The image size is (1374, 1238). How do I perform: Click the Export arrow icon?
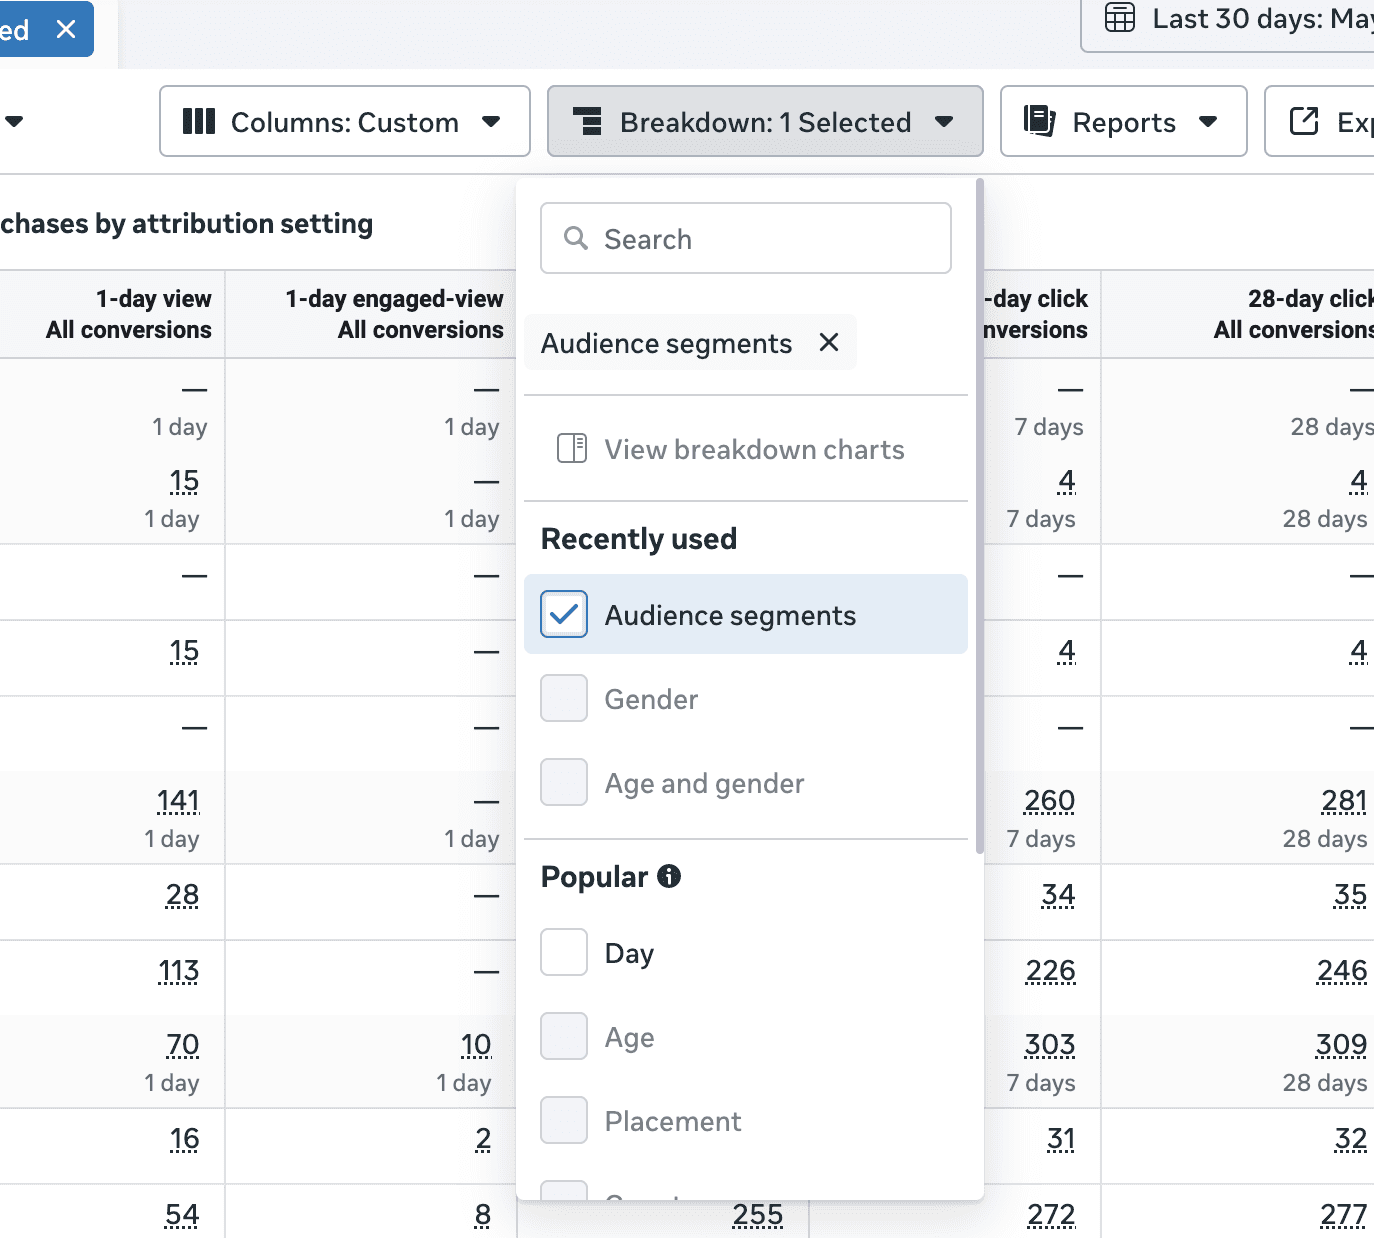1304,121
